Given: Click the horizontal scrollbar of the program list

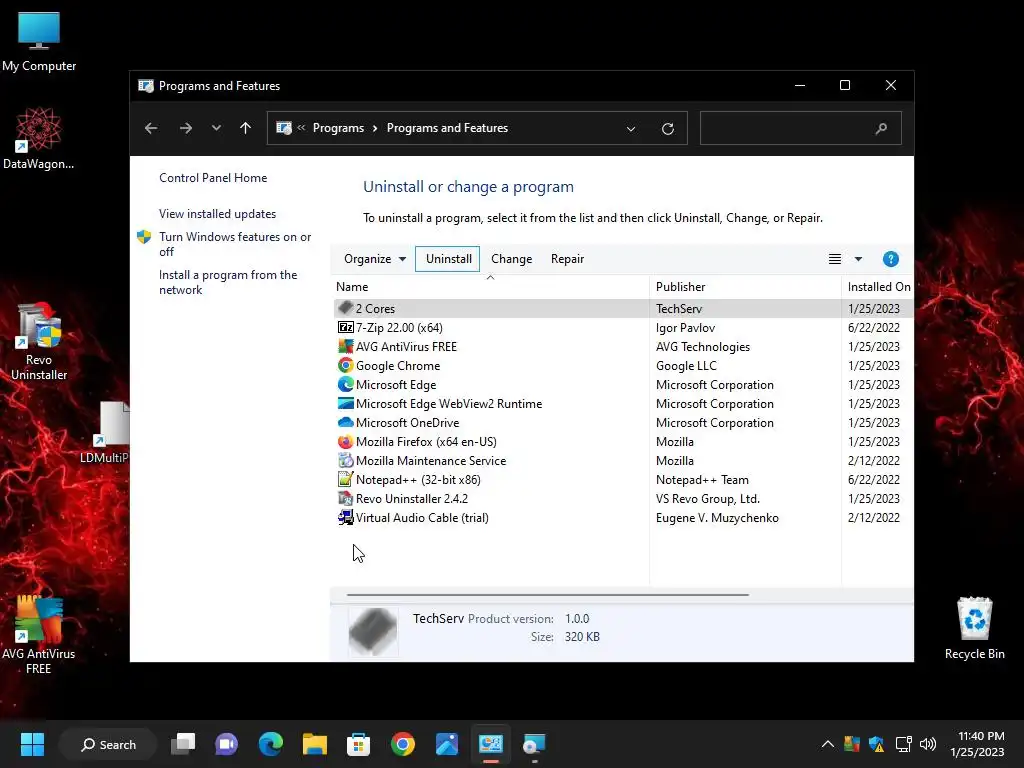Looking at the screenshot, I should pos(547,595).
